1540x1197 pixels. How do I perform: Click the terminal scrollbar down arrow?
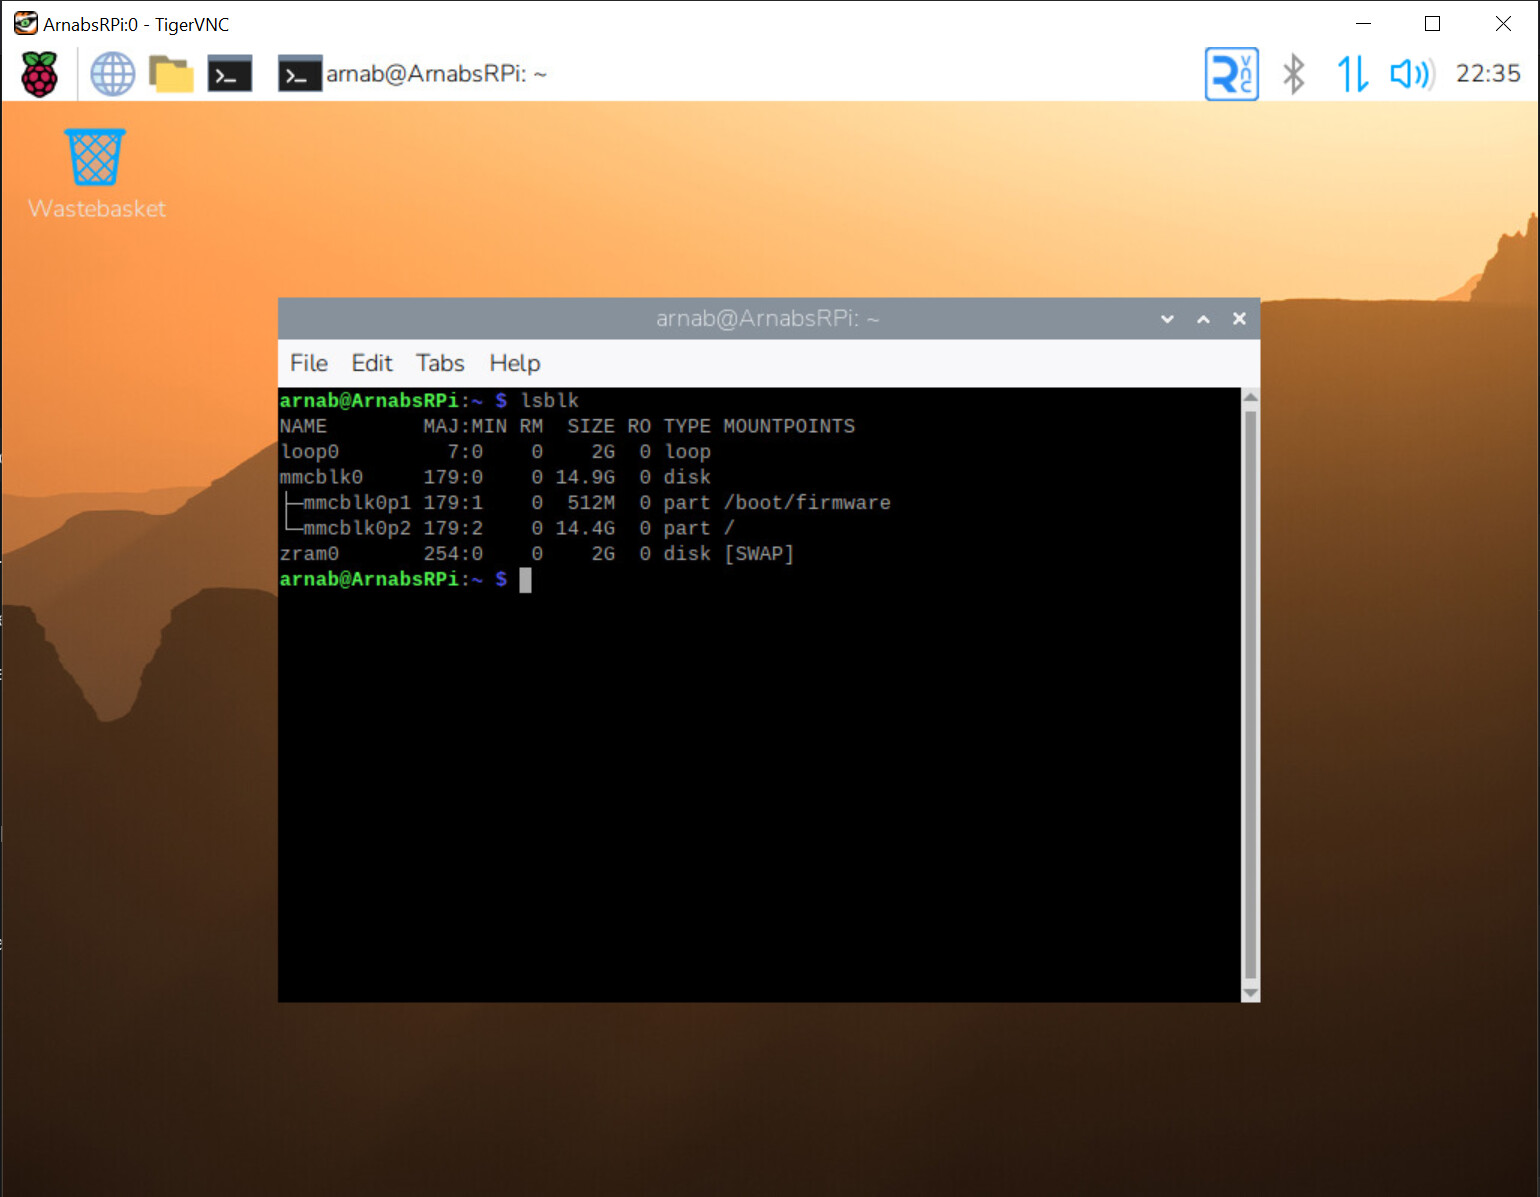tap(1250, 993)
